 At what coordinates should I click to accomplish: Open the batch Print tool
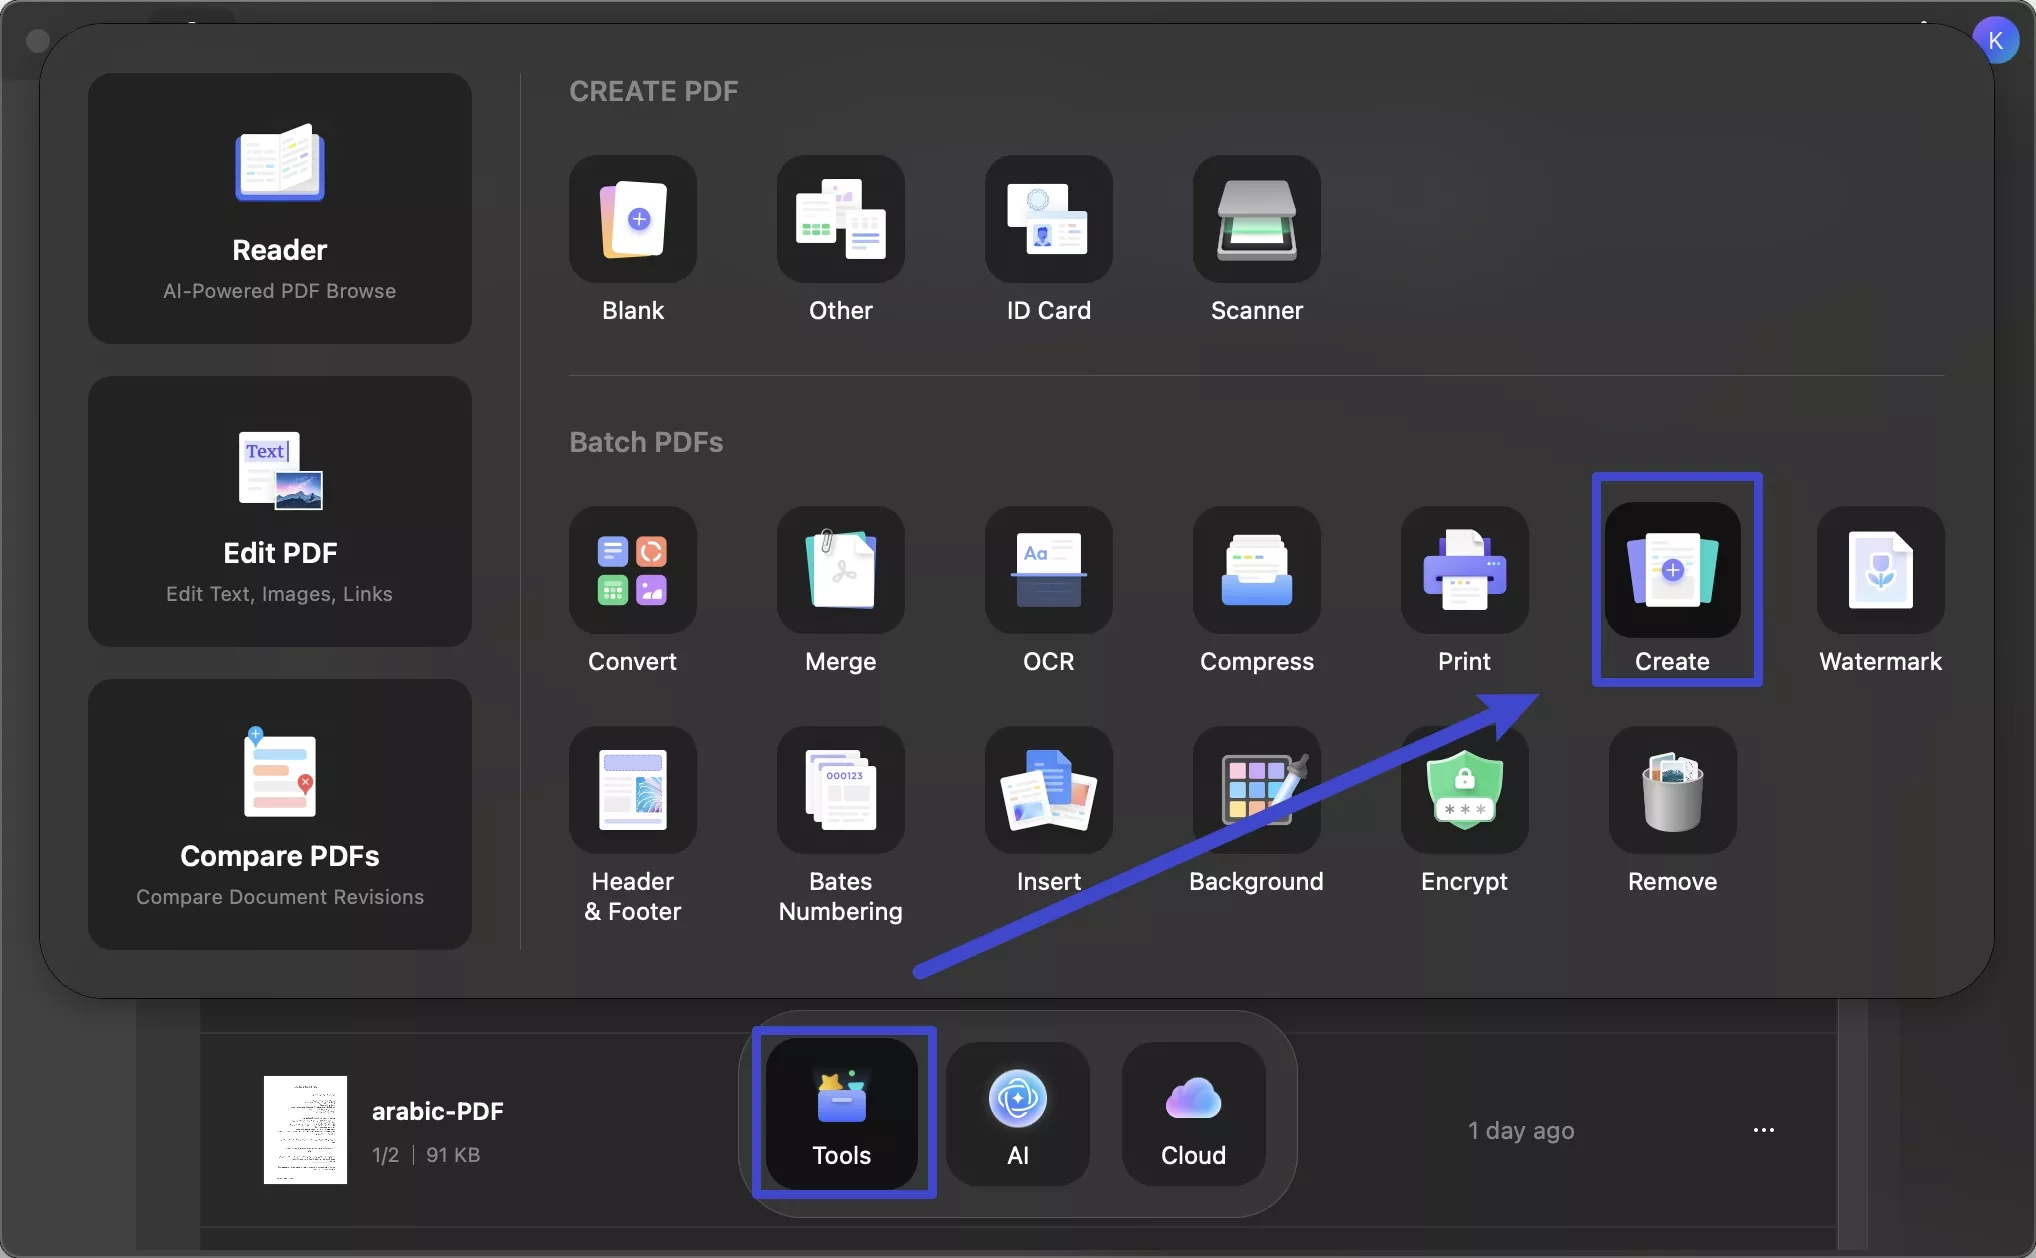tap(1464, 571)
